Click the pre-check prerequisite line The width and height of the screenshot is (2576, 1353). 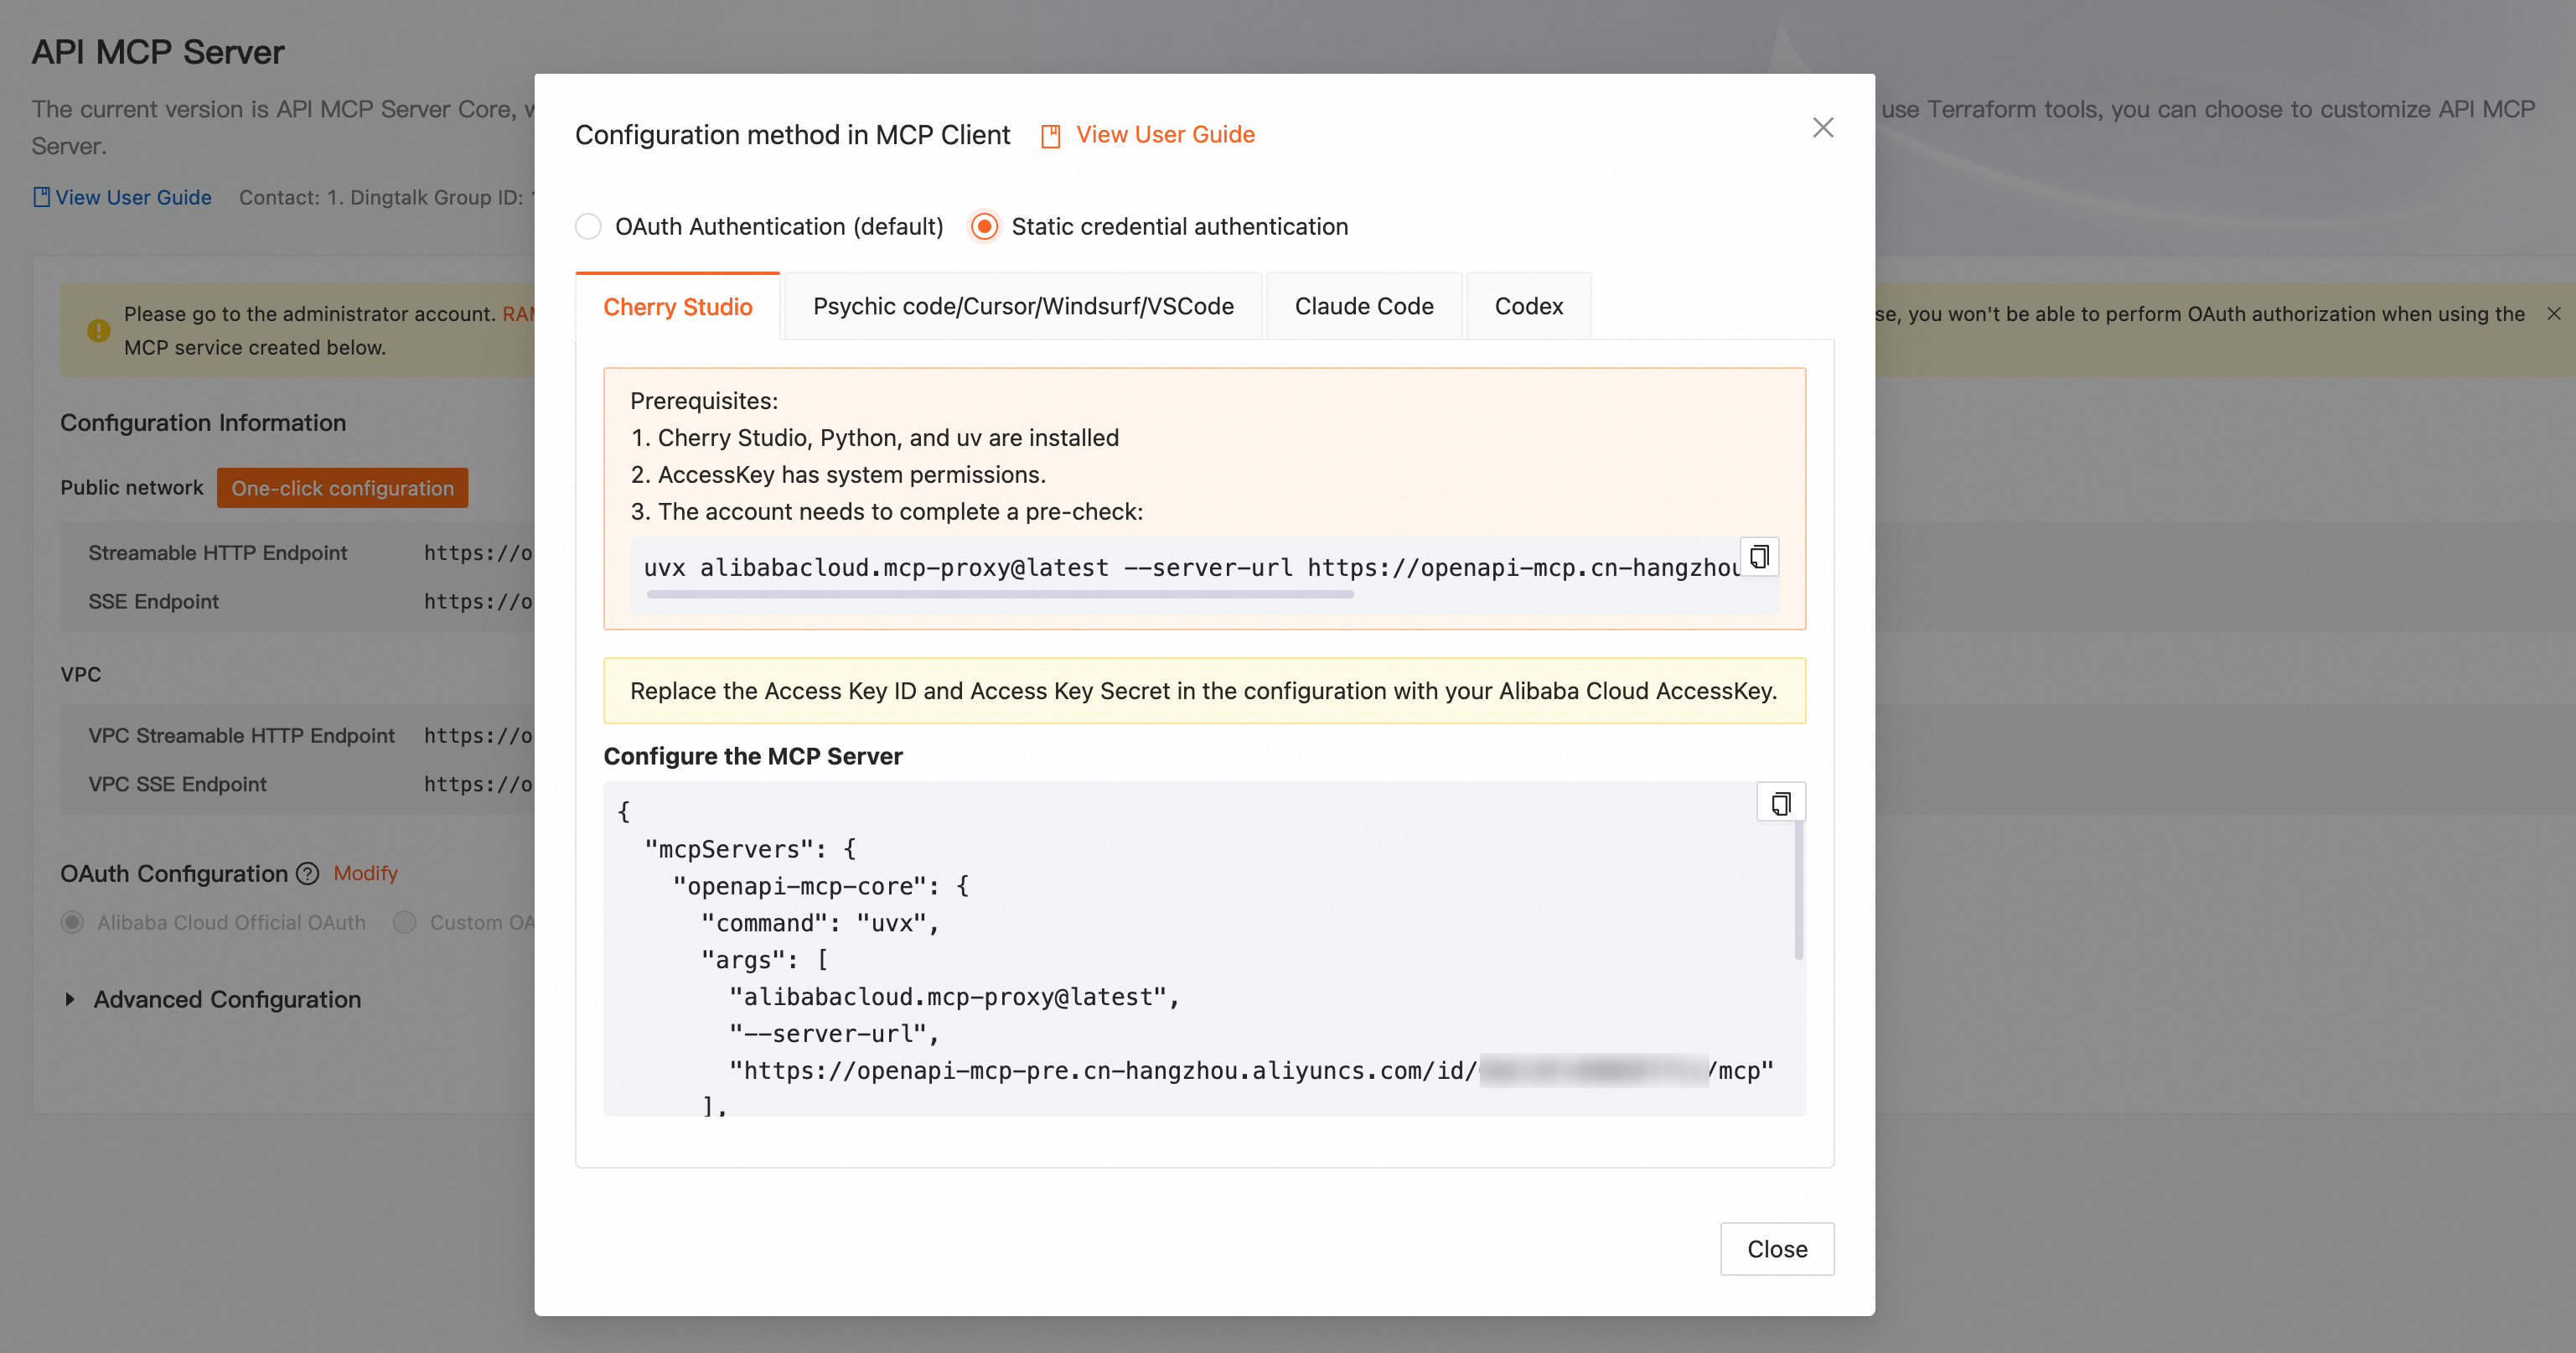(x=887, y=512)
